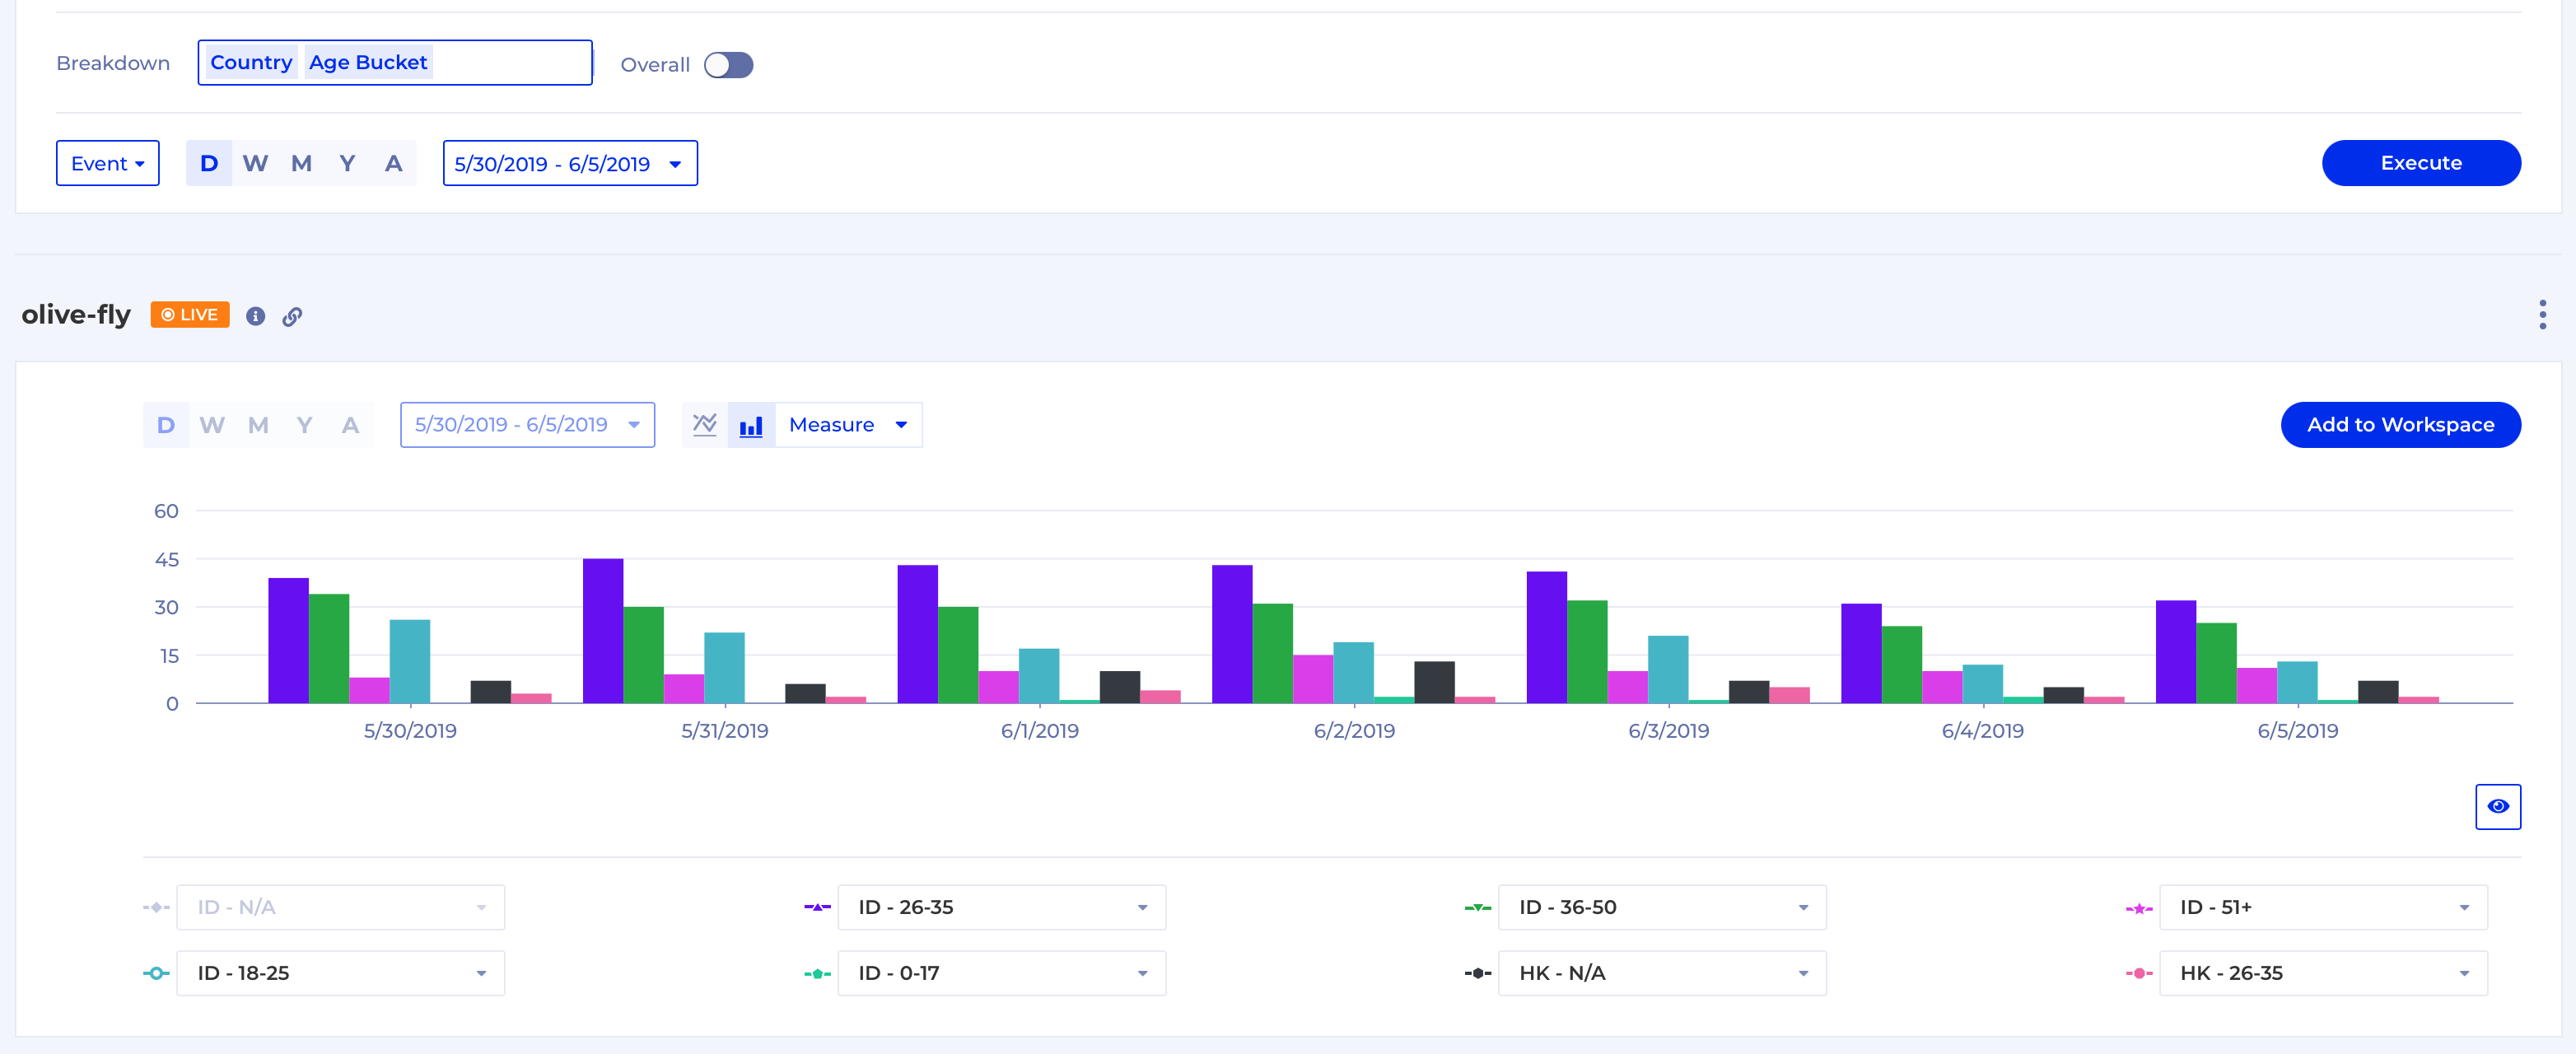Click the ID - 36-50 green legend marker
Image resolution: width=2576 pixels, height=1054 pixels.
pos(1477,907)
